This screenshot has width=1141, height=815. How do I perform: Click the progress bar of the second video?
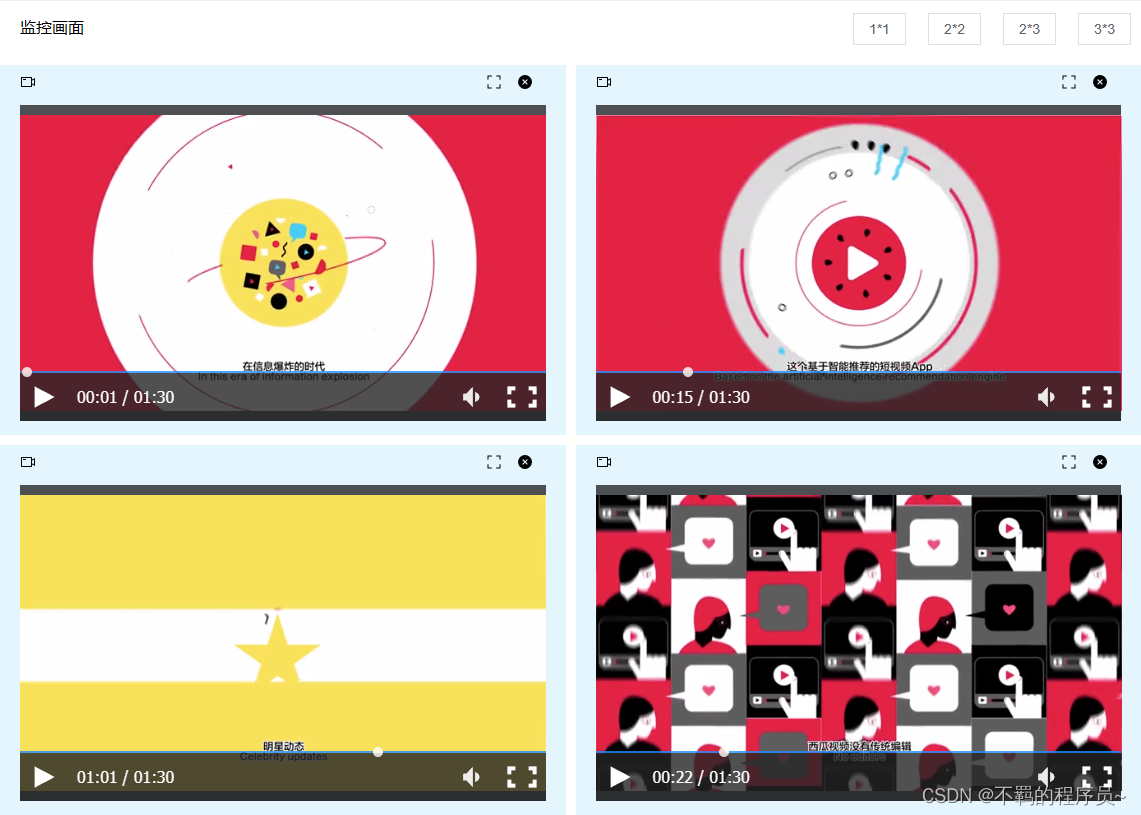click(x=858, y=371)
